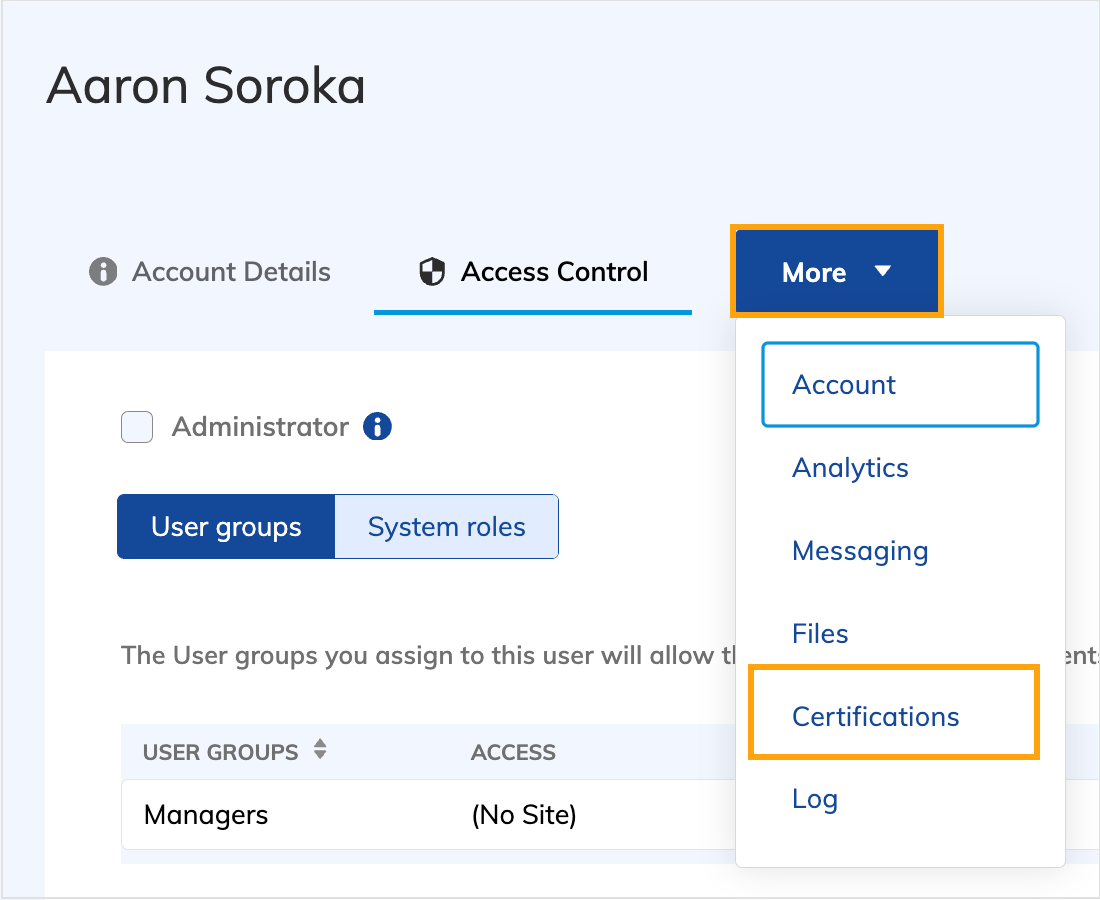
Task: Click the Managers user group row
Action: point(206,815)
